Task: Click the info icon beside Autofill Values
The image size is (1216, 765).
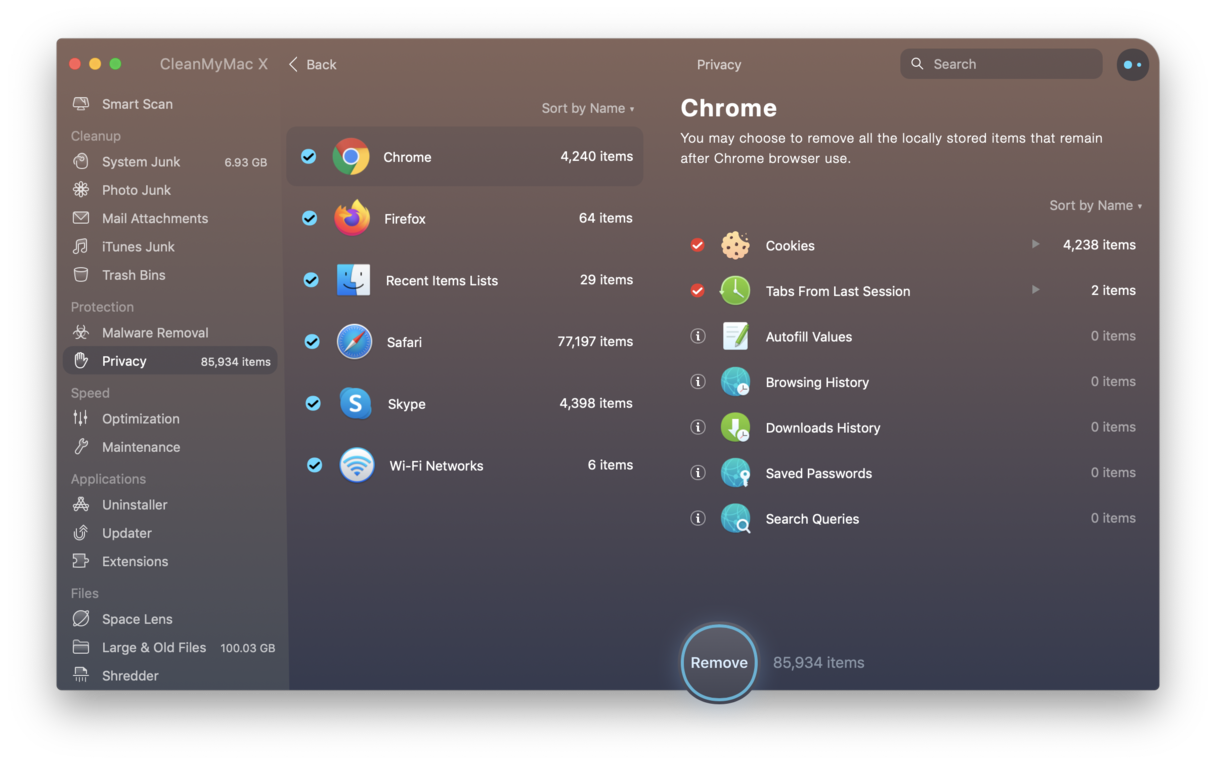Action: tap(698, 336)
